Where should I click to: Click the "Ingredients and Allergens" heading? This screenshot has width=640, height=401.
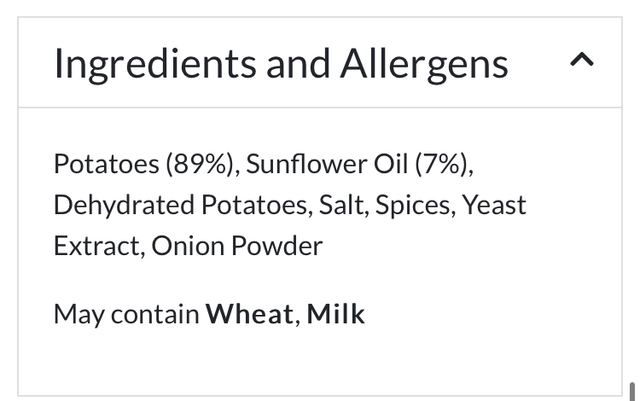coord(281,64)
